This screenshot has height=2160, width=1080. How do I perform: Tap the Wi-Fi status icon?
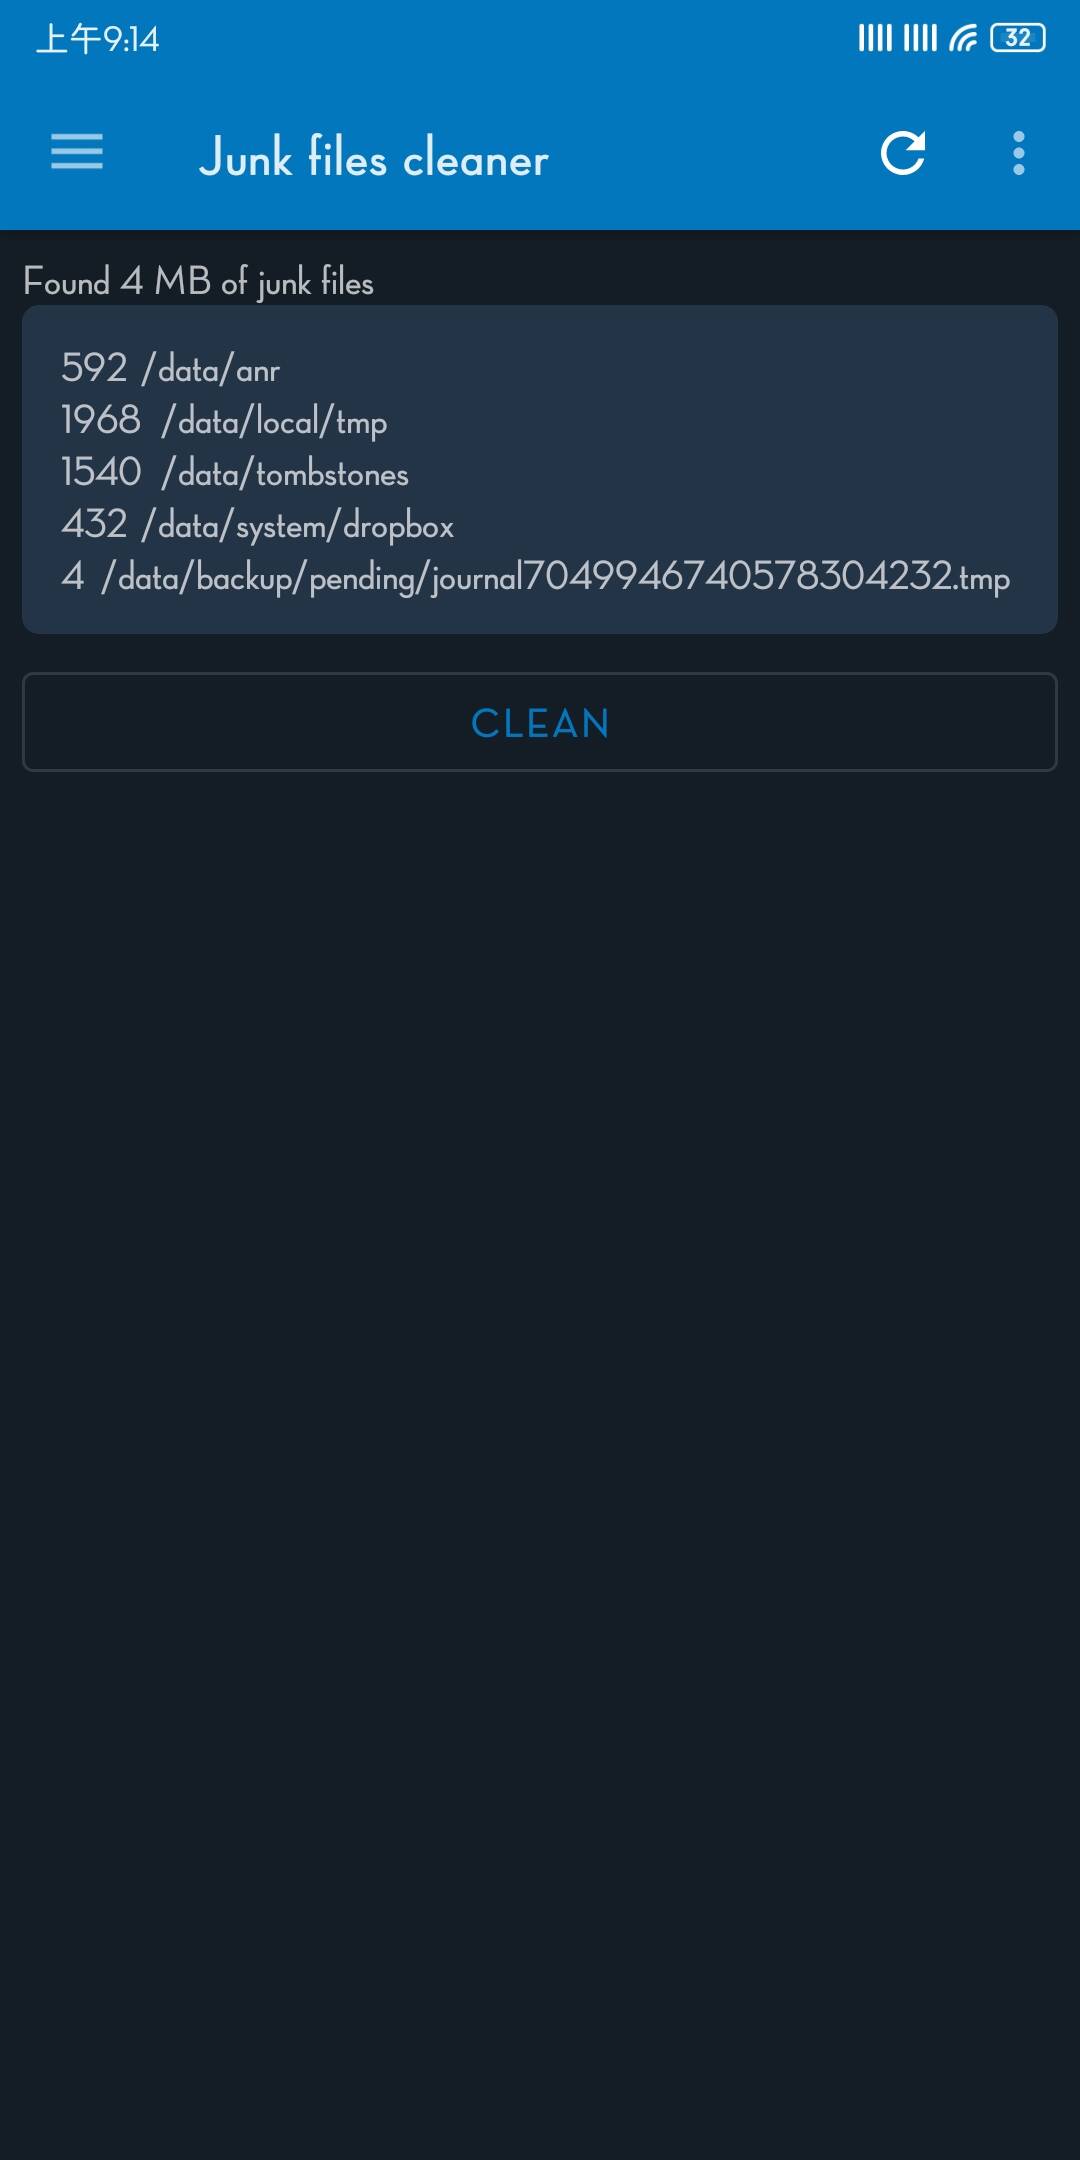click(x=964, y=38)
